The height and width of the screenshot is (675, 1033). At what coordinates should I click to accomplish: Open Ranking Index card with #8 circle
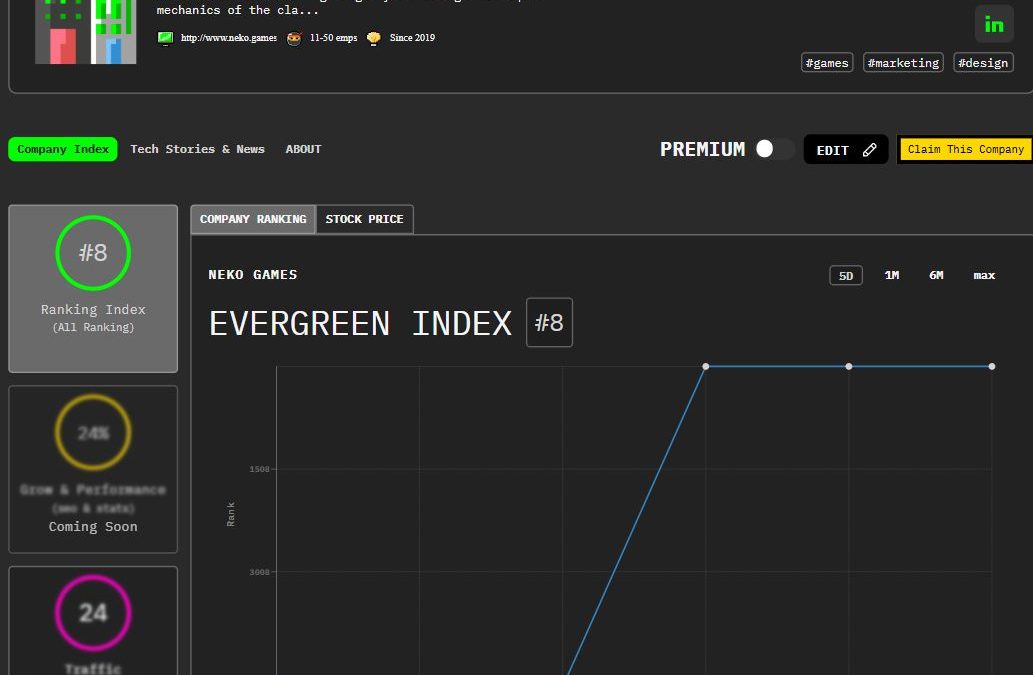[x=93, y=288]
